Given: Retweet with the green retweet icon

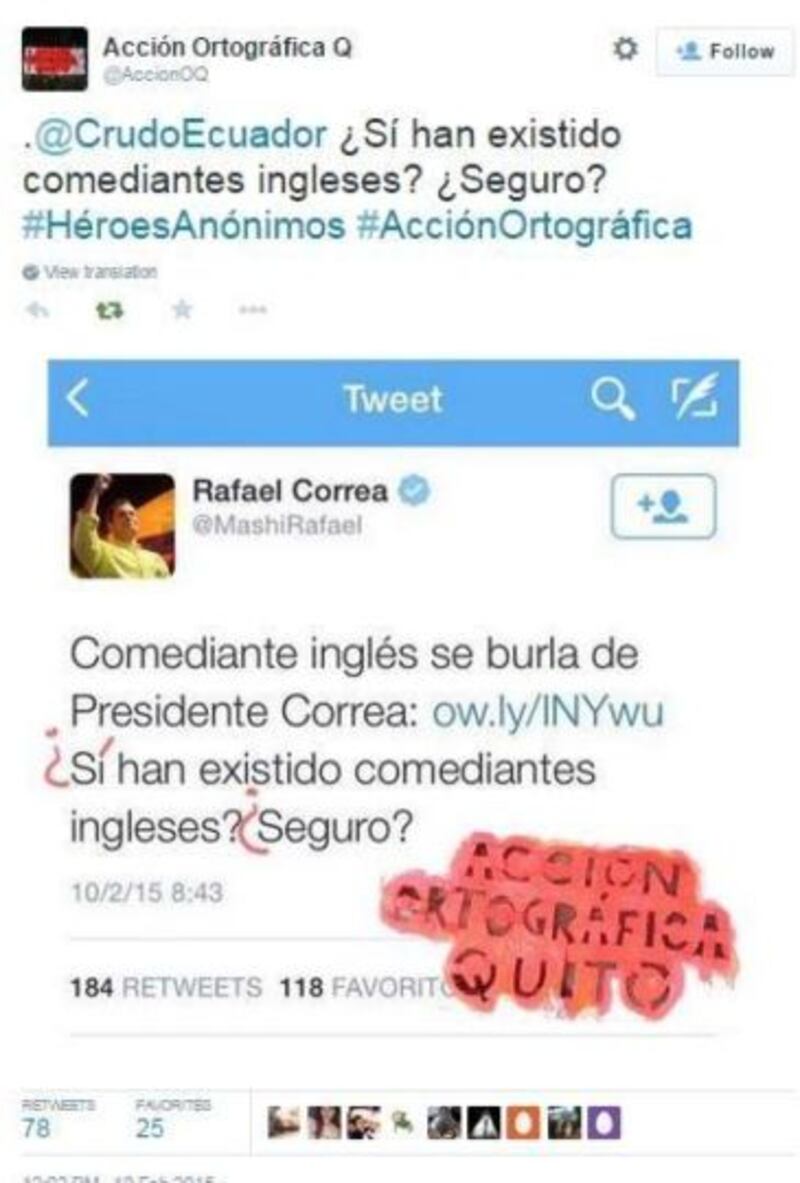Looking at the screenshot, I should tap(109, 309).
